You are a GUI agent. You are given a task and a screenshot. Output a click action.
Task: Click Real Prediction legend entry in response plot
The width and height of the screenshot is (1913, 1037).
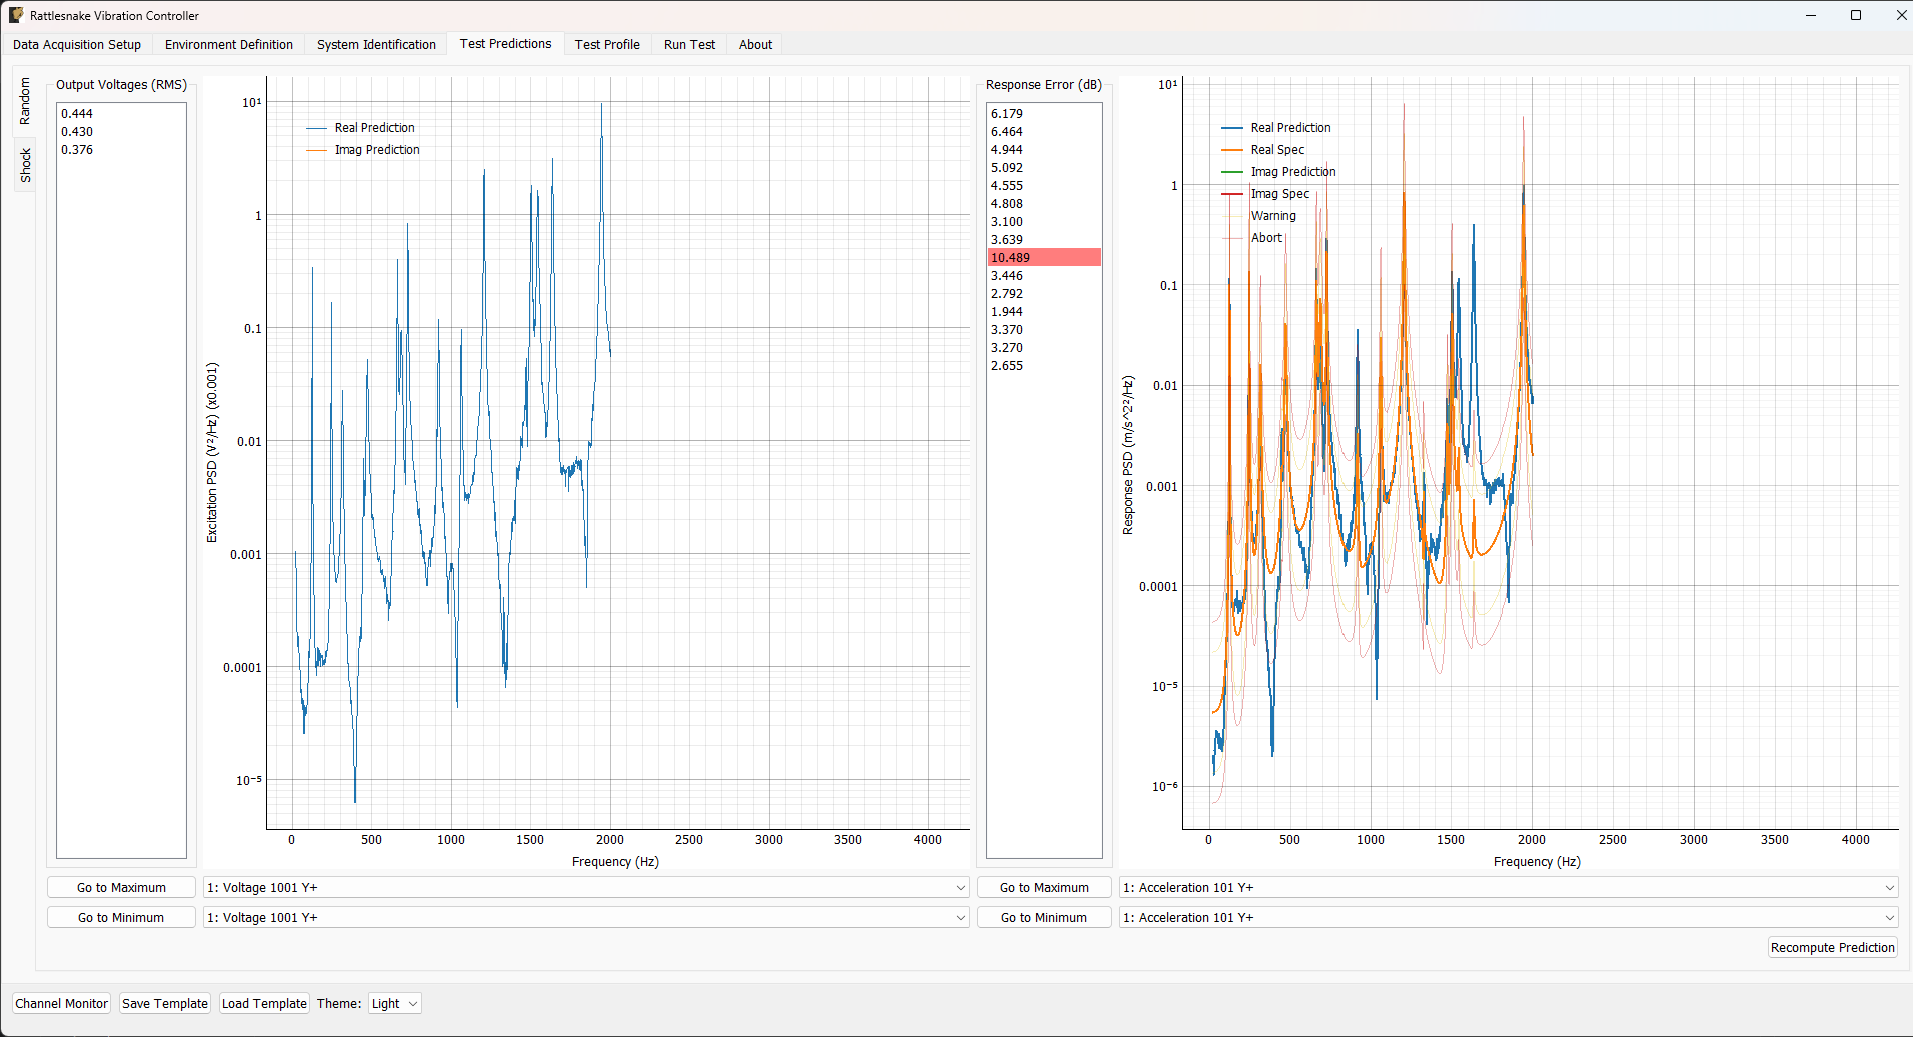coord(1277,128)
